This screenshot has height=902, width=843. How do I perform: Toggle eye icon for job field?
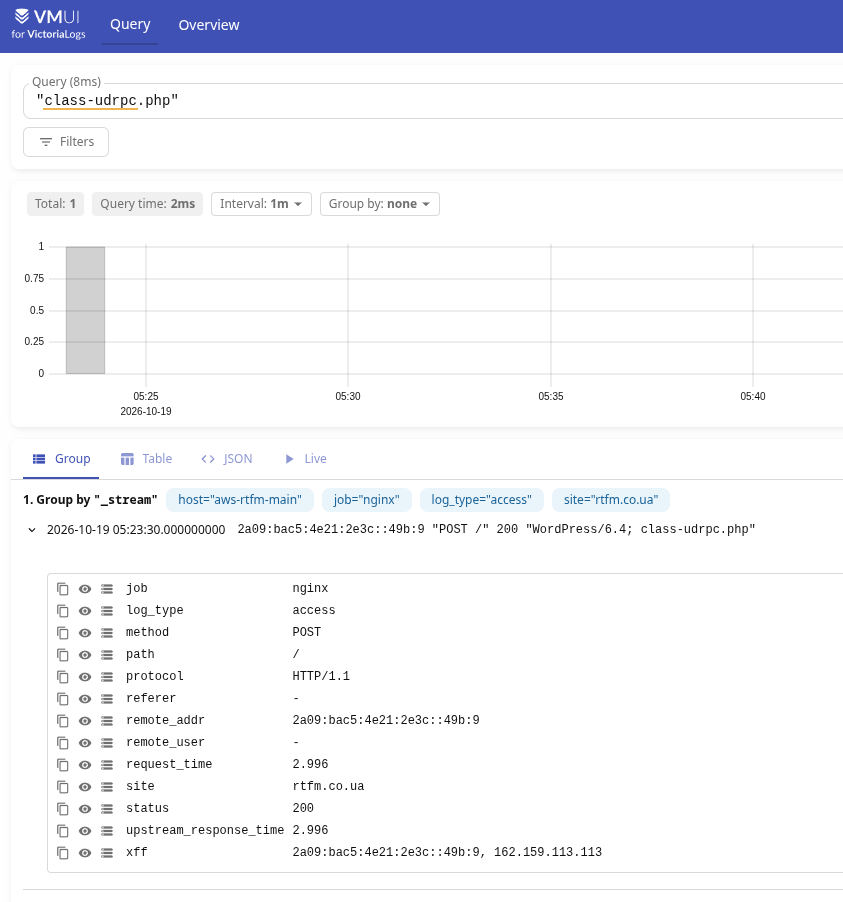tap(85, 588)
